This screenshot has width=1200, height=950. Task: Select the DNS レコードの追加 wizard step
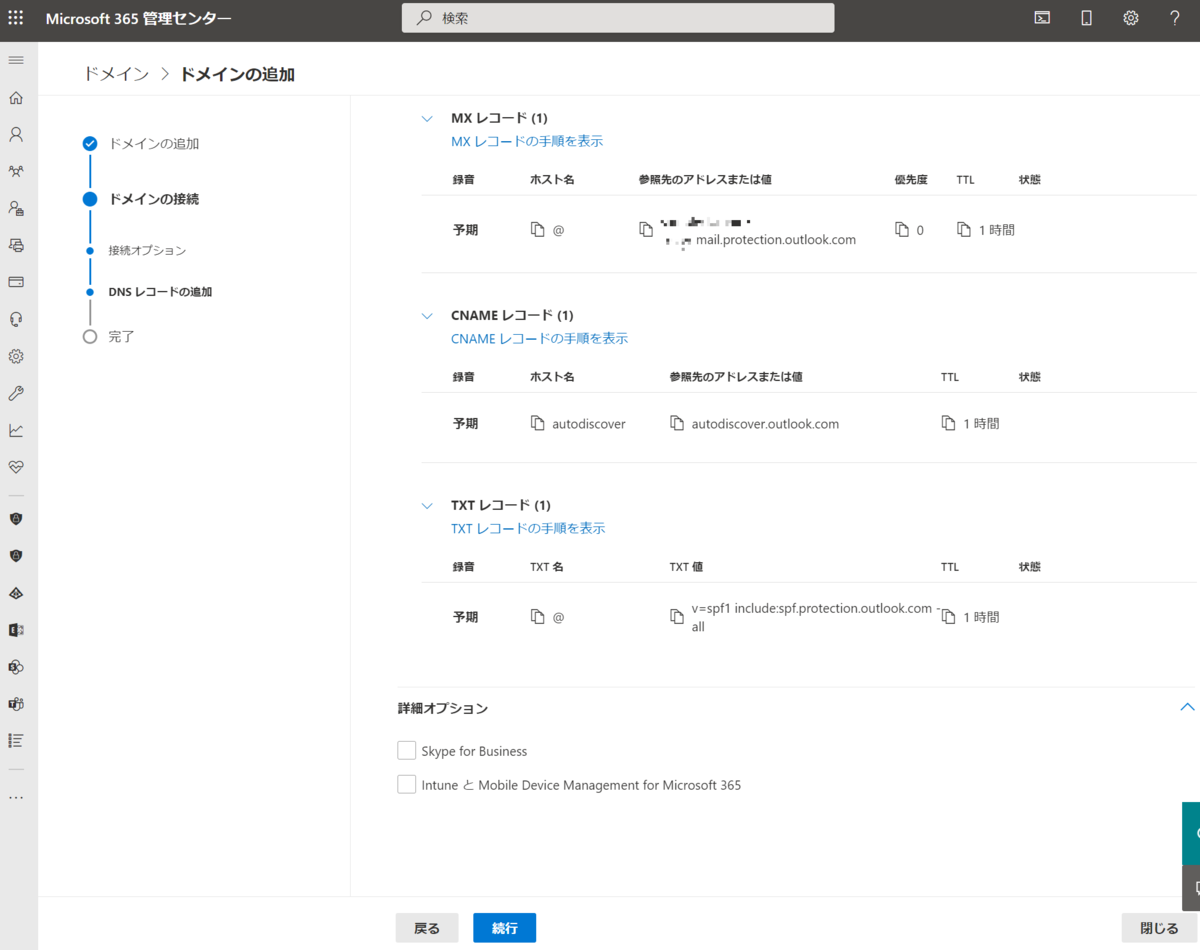coord(160,292)
